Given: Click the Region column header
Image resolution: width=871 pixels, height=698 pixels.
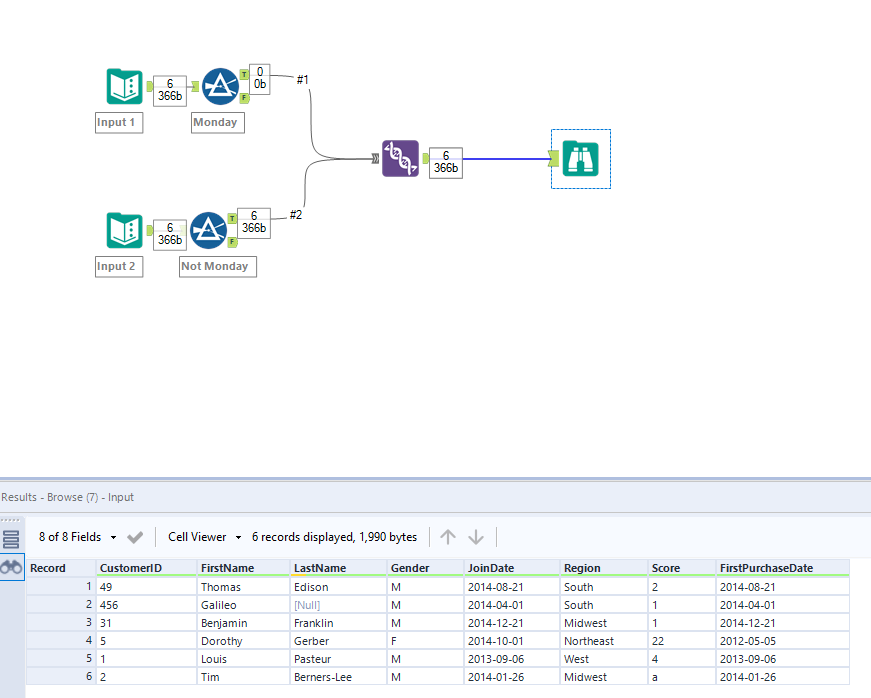Looking at the screenshot, I should click(x=604, y=568).
